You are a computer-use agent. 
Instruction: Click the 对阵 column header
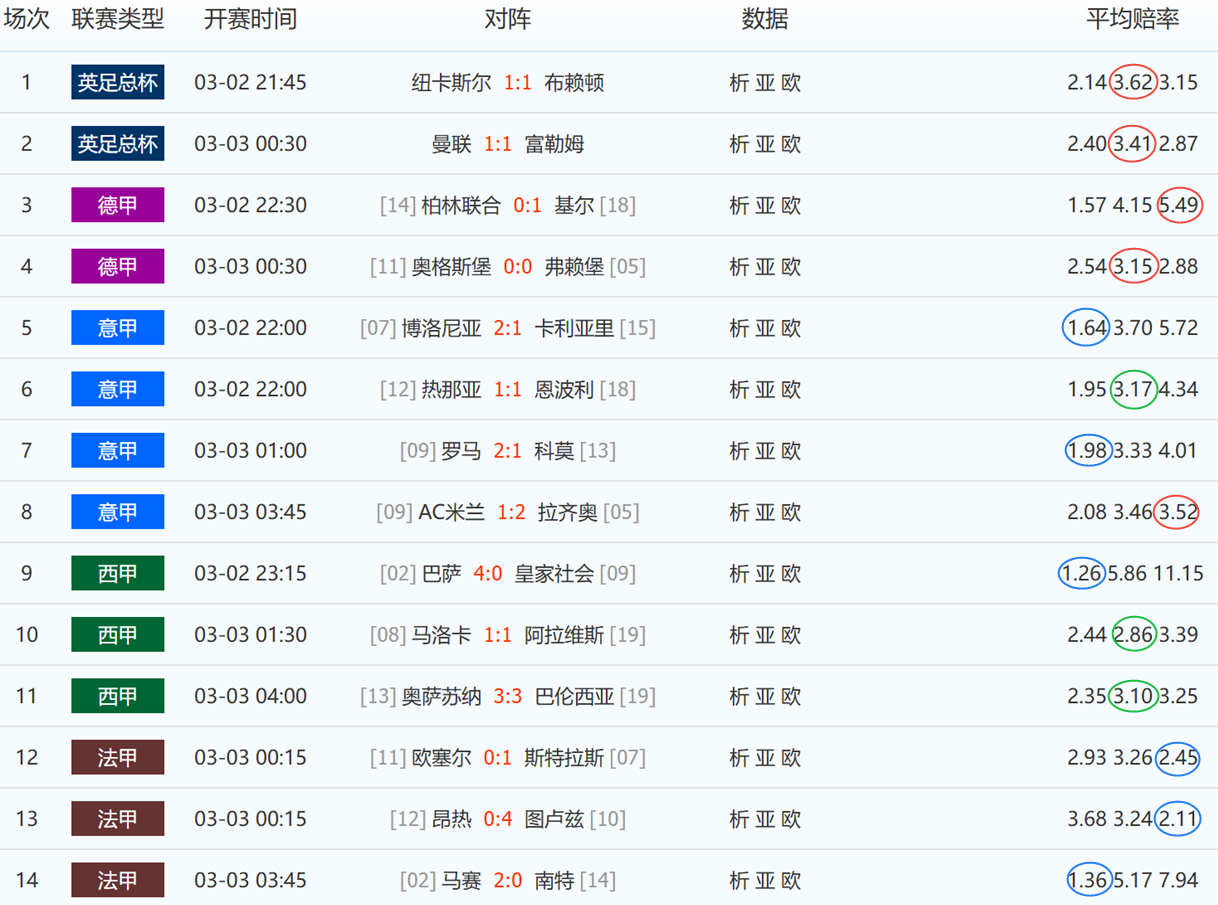508,19
